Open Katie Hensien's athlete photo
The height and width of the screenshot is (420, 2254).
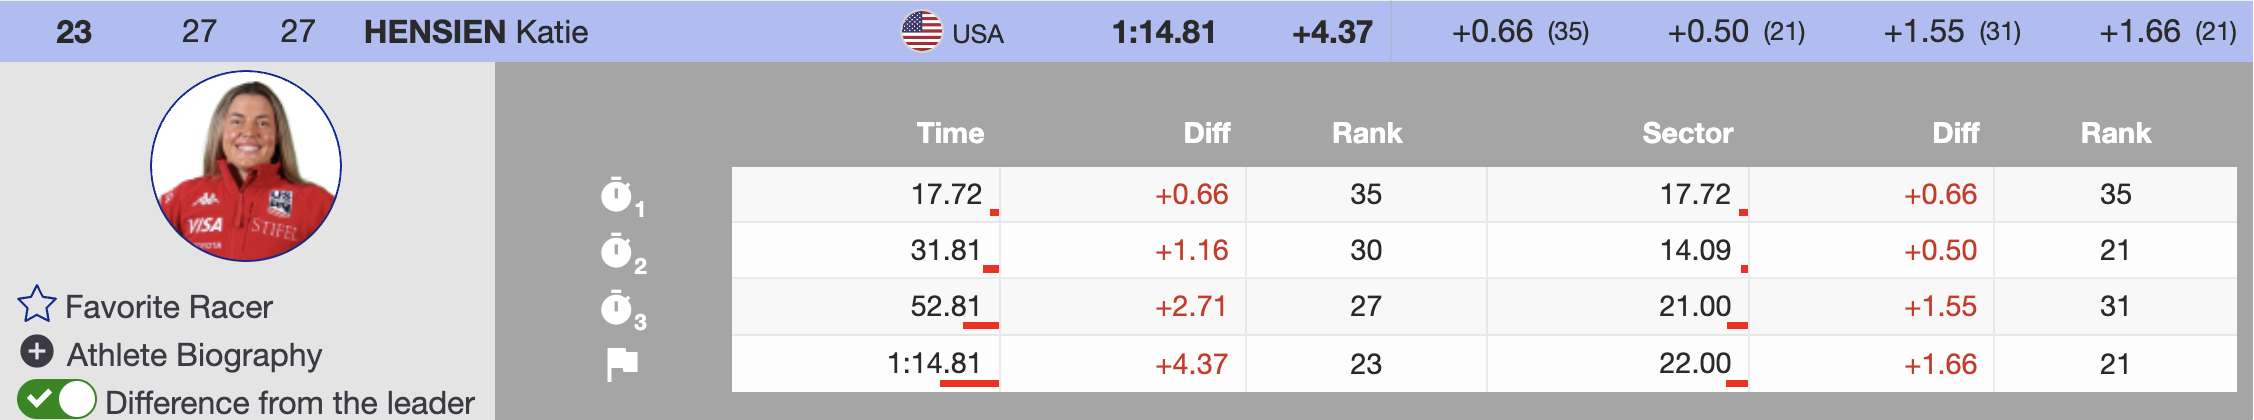[246, 166]
